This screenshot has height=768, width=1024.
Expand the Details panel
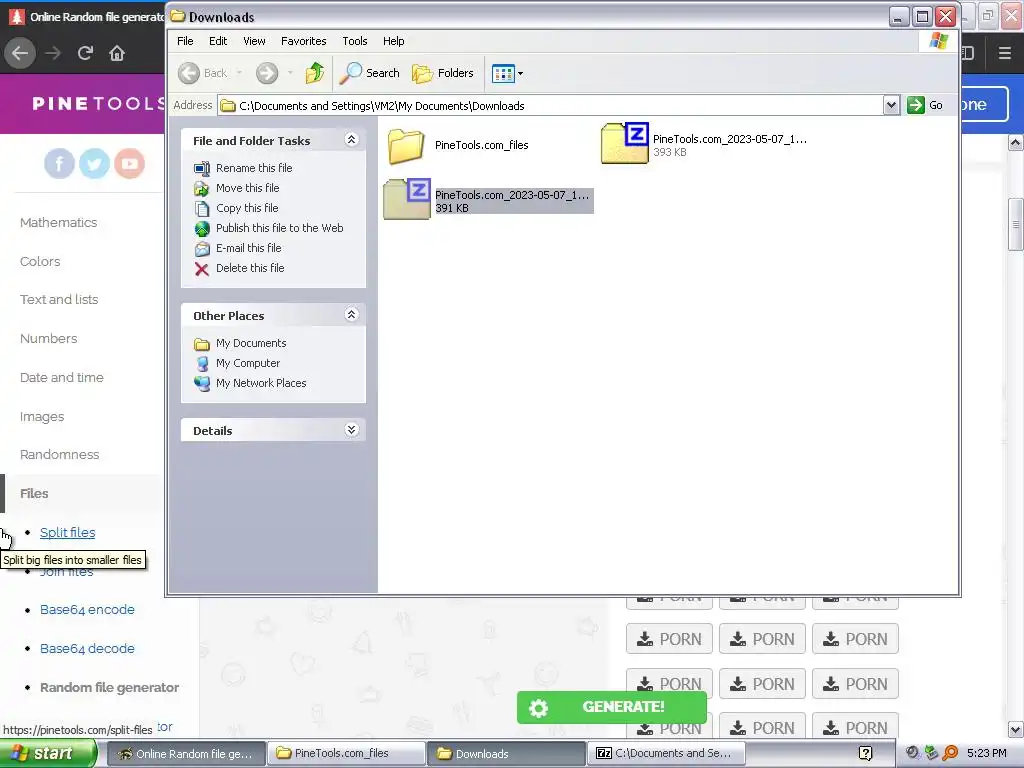coord(351,430)
